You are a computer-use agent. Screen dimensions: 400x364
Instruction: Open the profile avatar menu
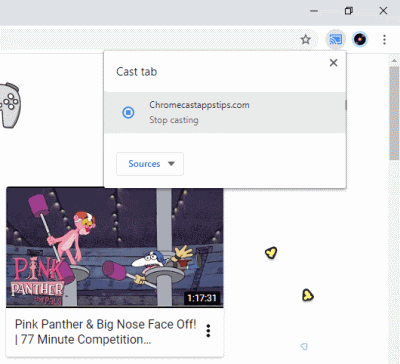click(x=360, y=40)
